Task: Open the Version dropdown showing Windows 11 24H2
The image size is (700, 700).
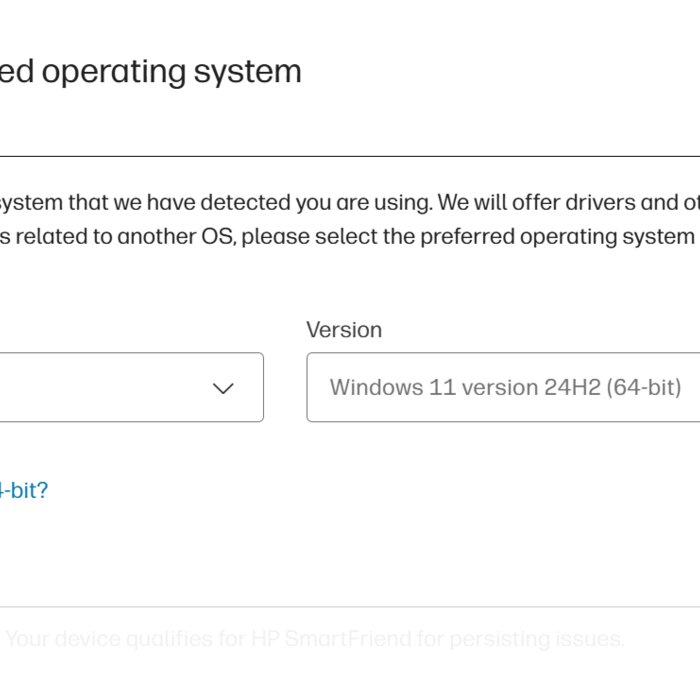Action: pos(503,387)
